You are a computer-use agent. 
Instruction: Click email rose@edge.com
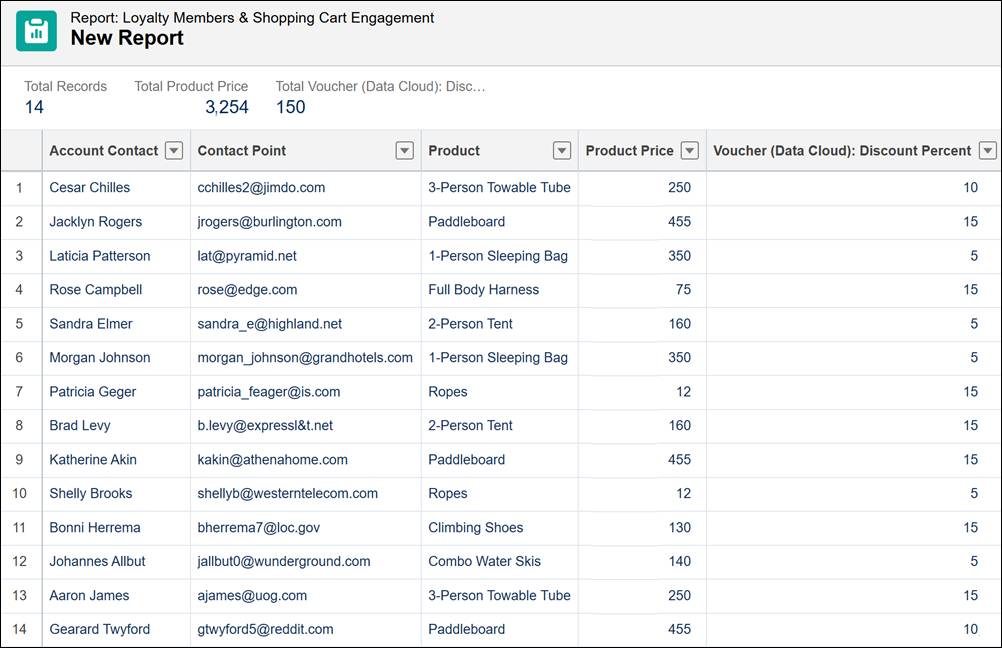click(247, 289)
